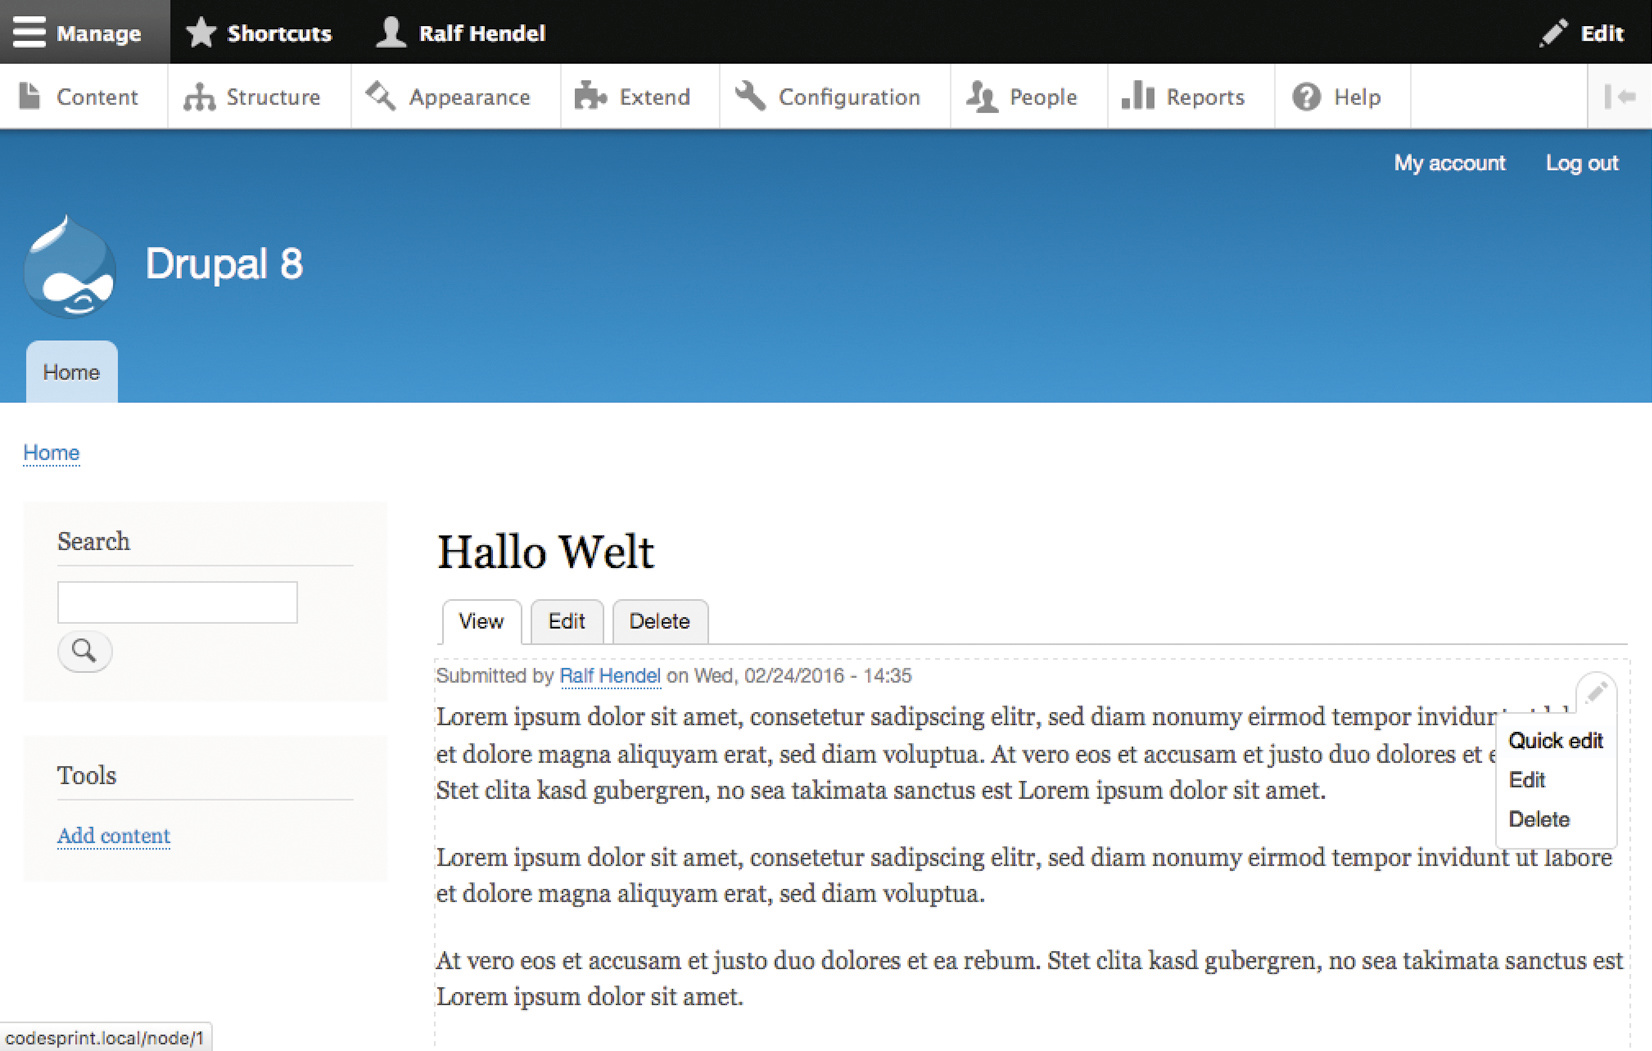Open Help from the admin toolbar
Image resolution: width=1652 pixels, height=1051 pixels.
coord(1338,97)
